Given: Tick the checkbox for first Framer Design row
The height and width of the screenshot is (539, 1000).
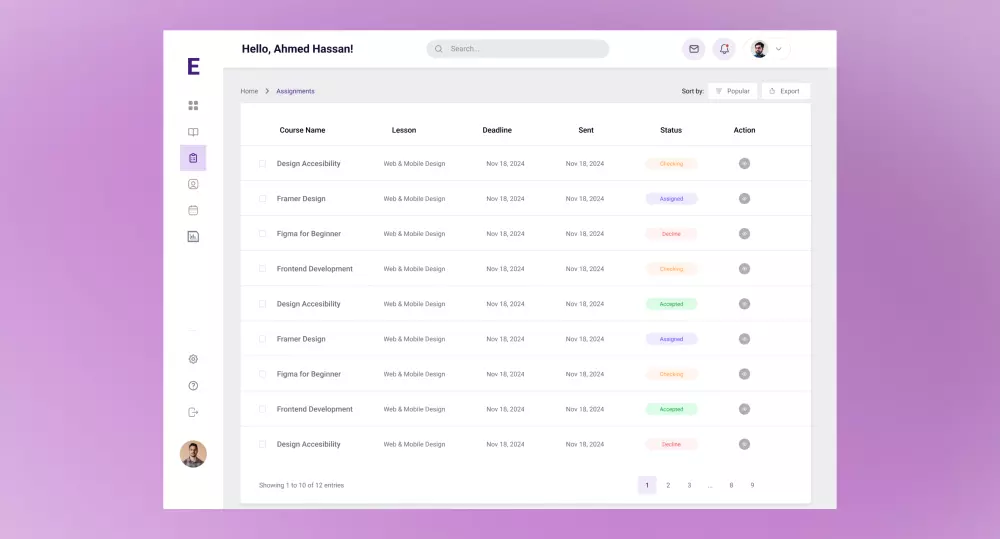Looking at the screenshot, I should (262, 199).
